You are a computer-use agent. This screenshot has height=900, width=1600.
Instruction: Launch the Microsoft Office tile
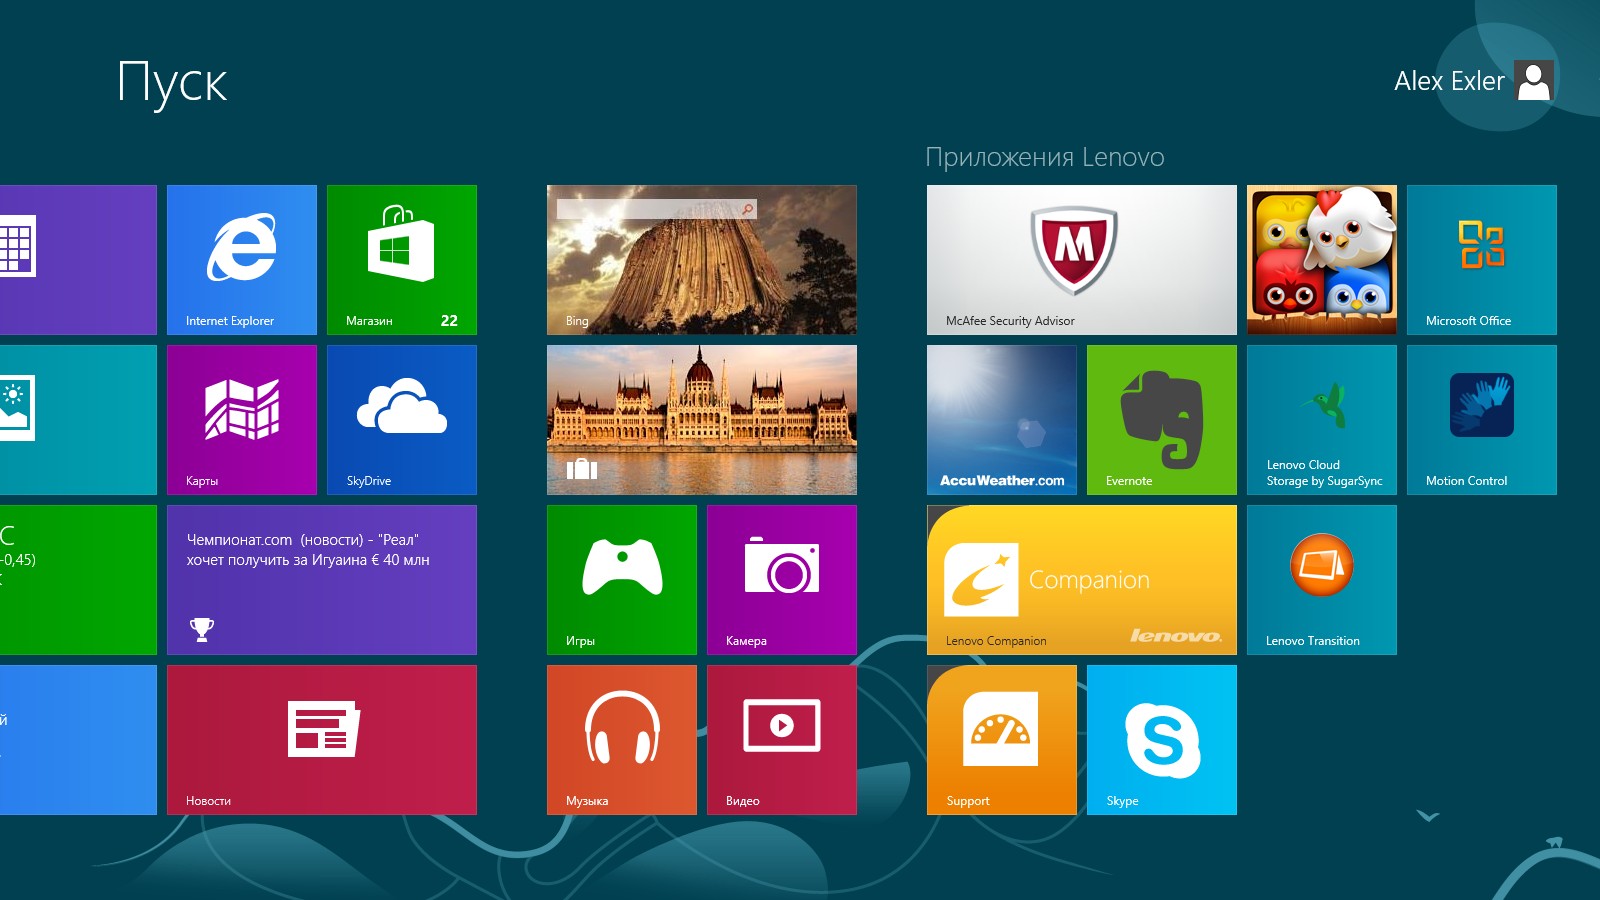[x=1482, y=260]
